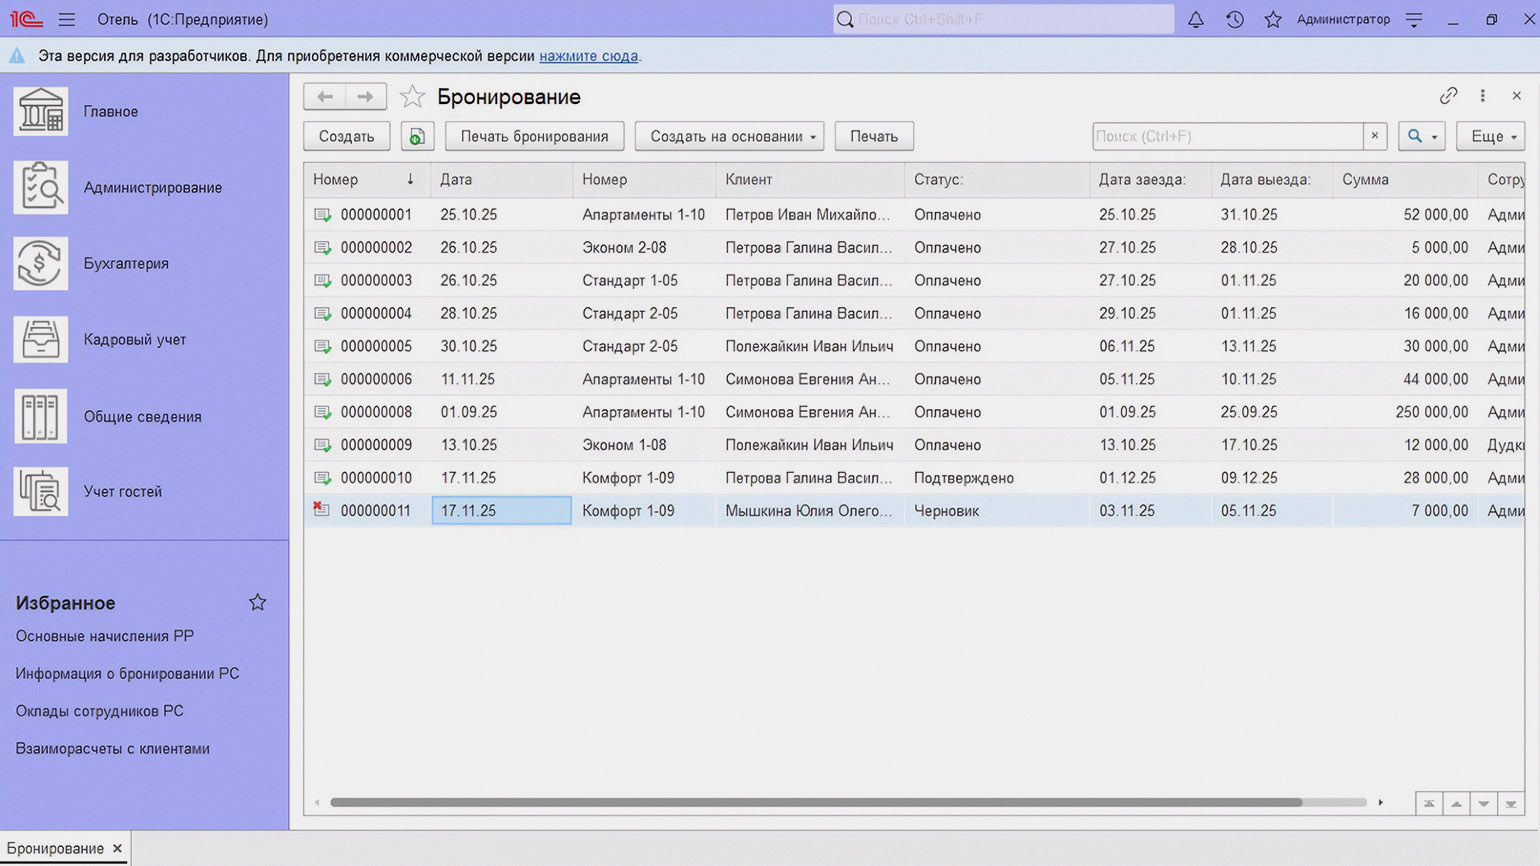Open the notifications bell icon
This screenshot has height=866, width=1540.
[x=1195, y=19]
